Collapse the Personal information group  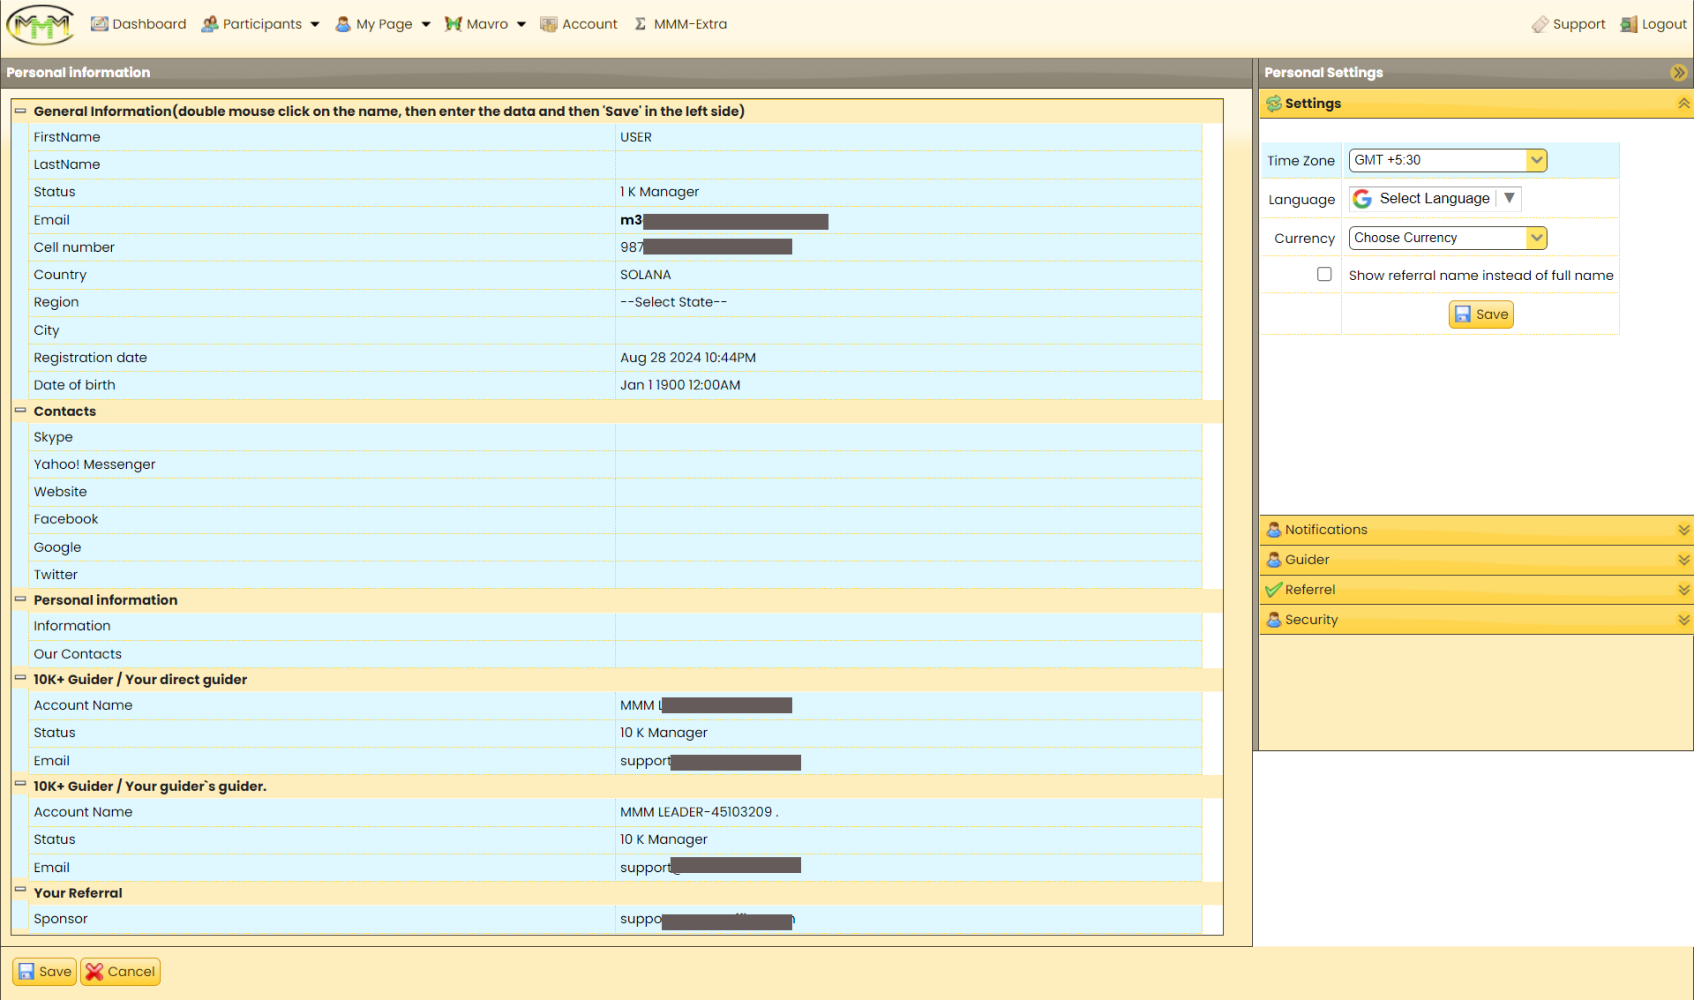click(x=20, y=599)
